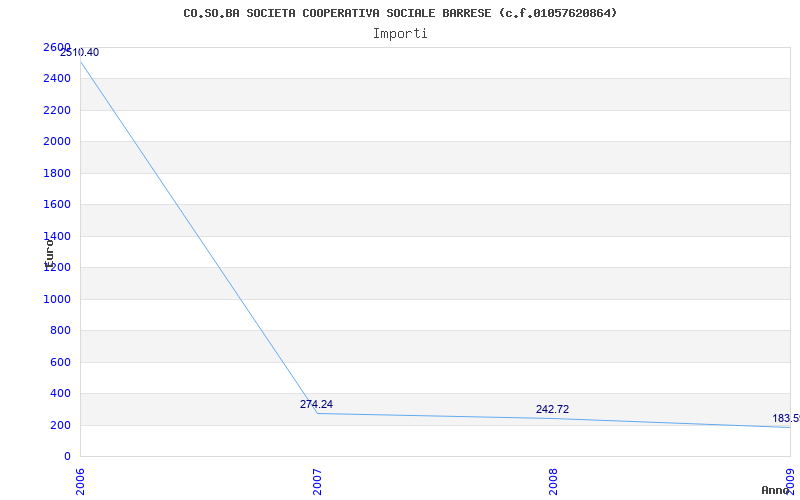
Task: Click the 1800 y-axis value
Action: 57,173
